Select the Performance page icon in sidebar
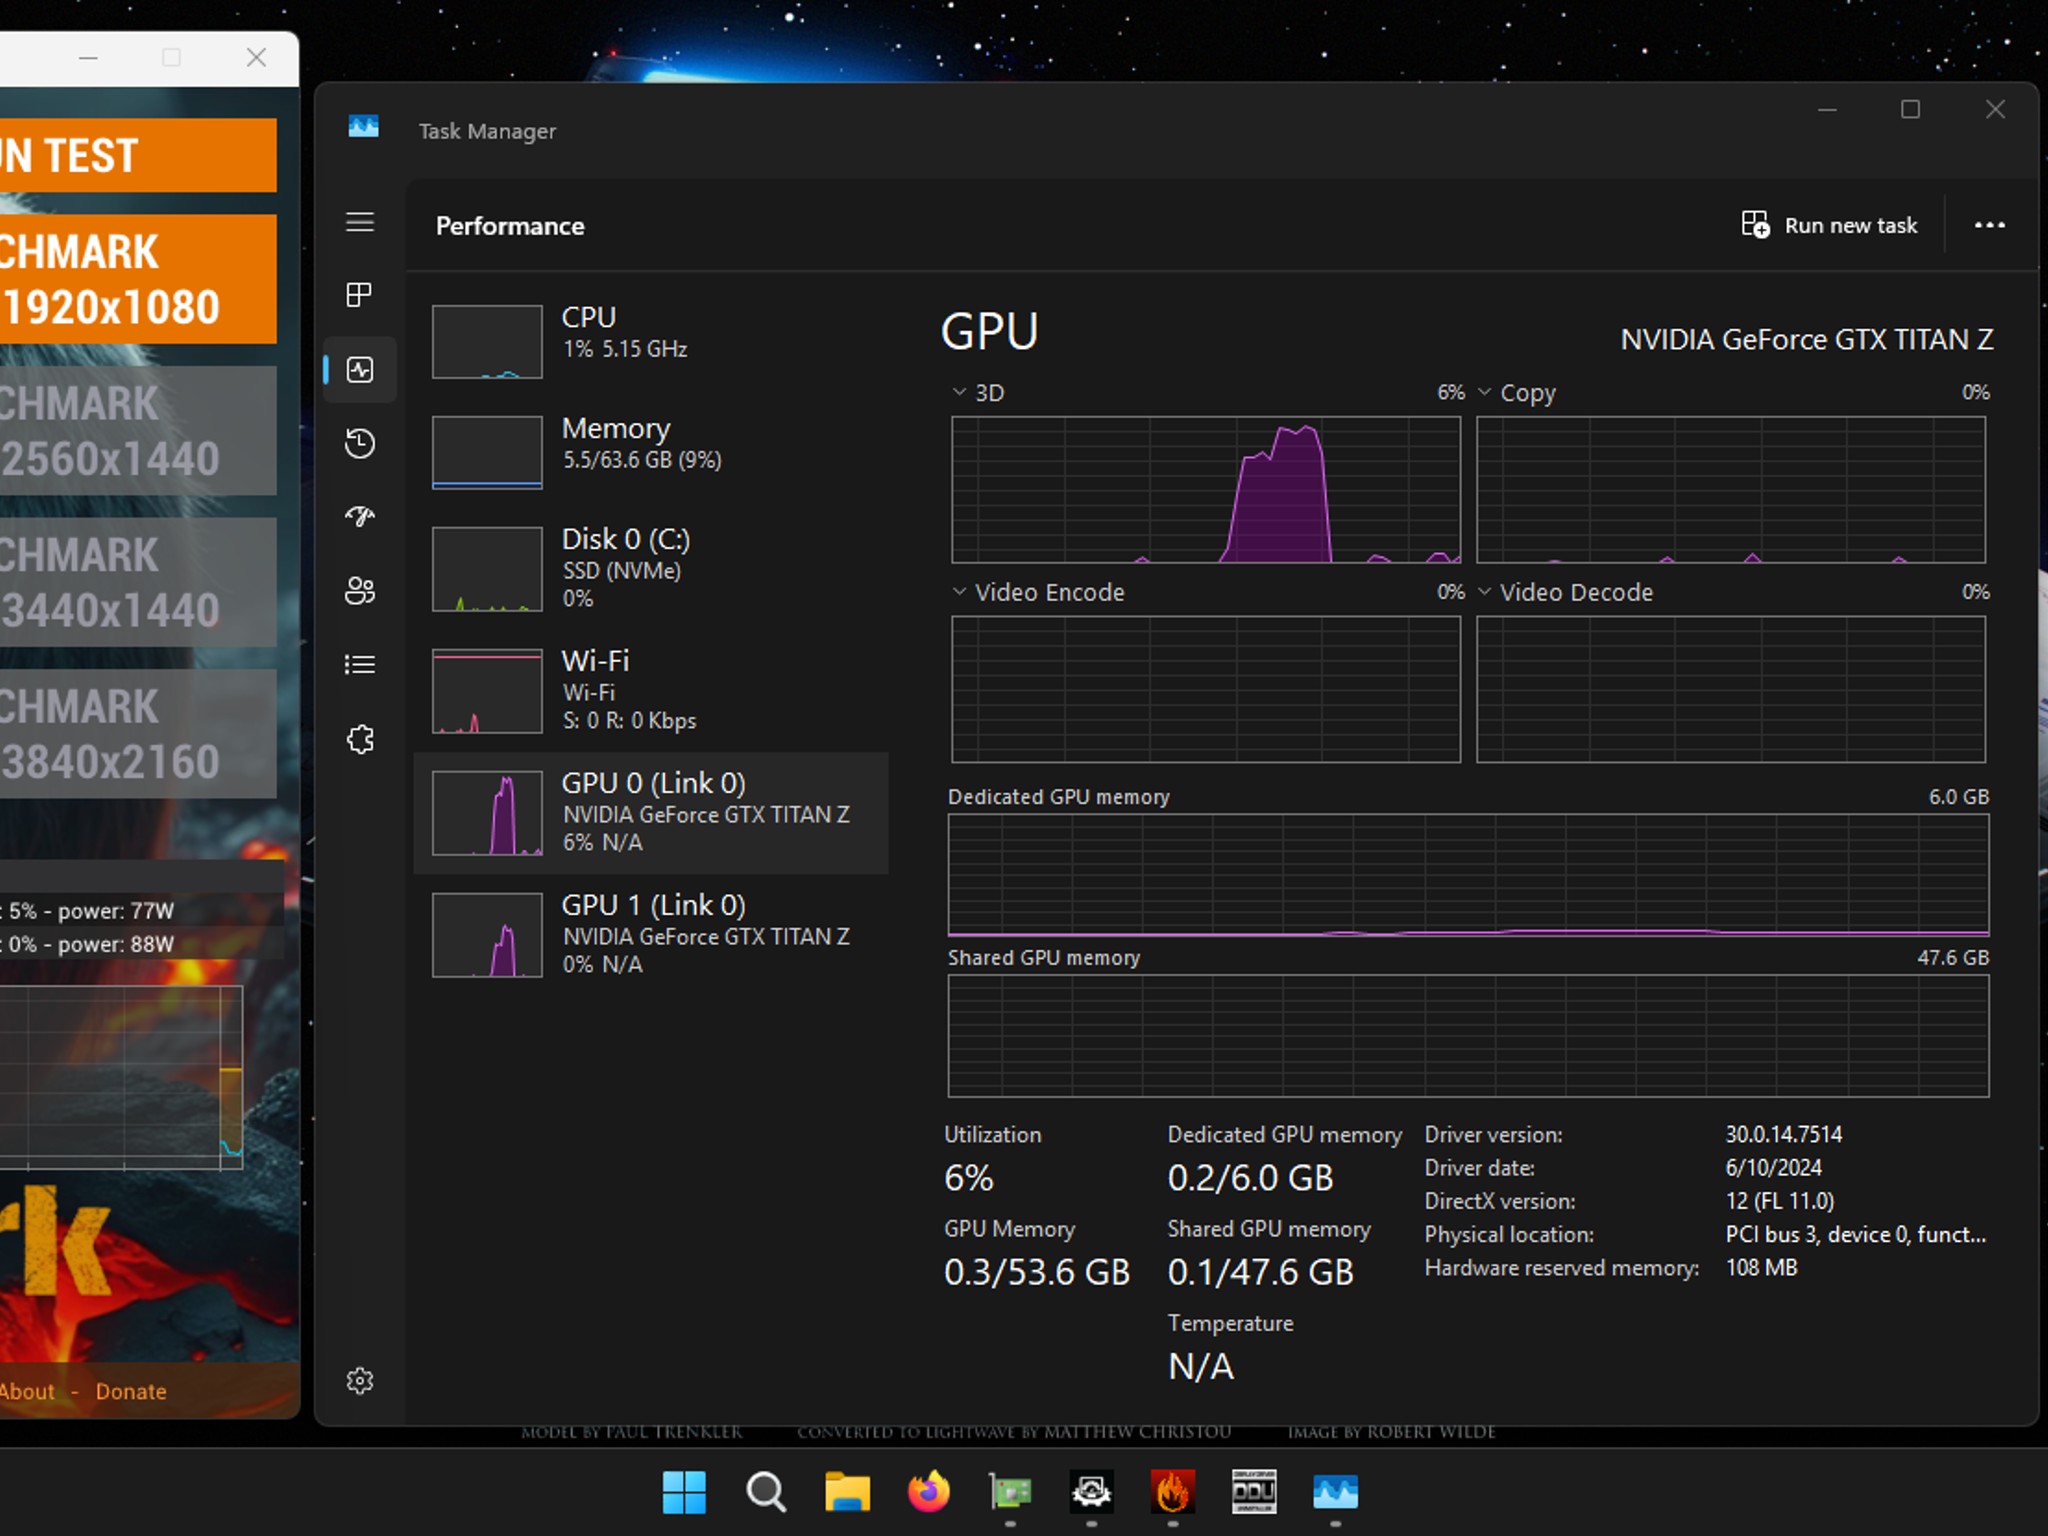Screen dimensions: 2048x1536 click(x=360, y=370)
